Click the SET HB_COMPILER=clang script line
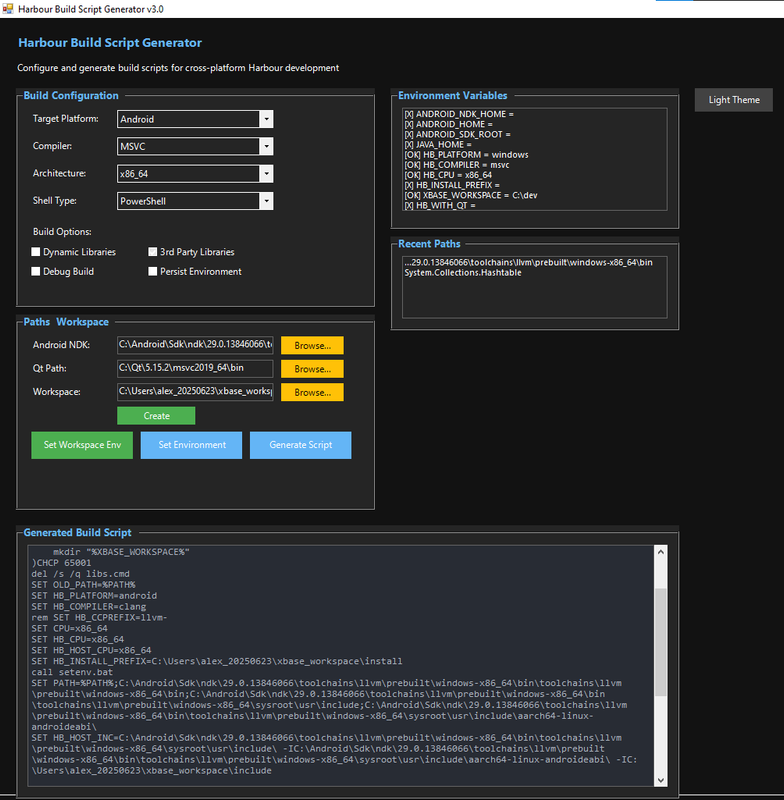The height and width of the screenshot is (800, 784). click(89, 607)
